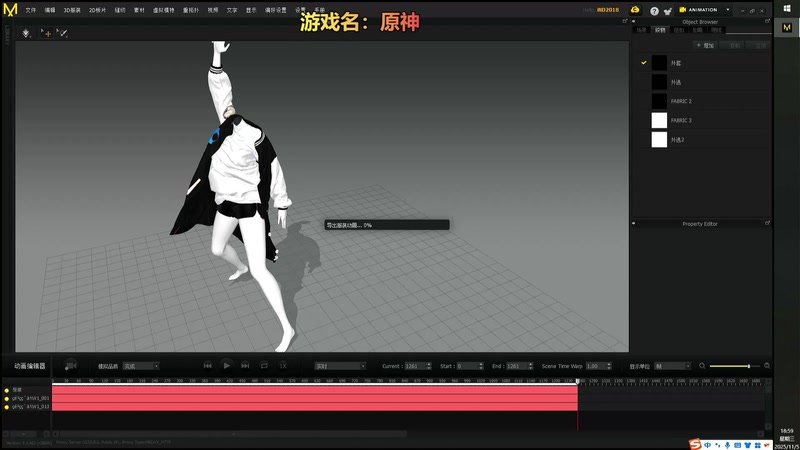
Task: Click the Marvelous Designer logo icon
Action: point(10,9)
